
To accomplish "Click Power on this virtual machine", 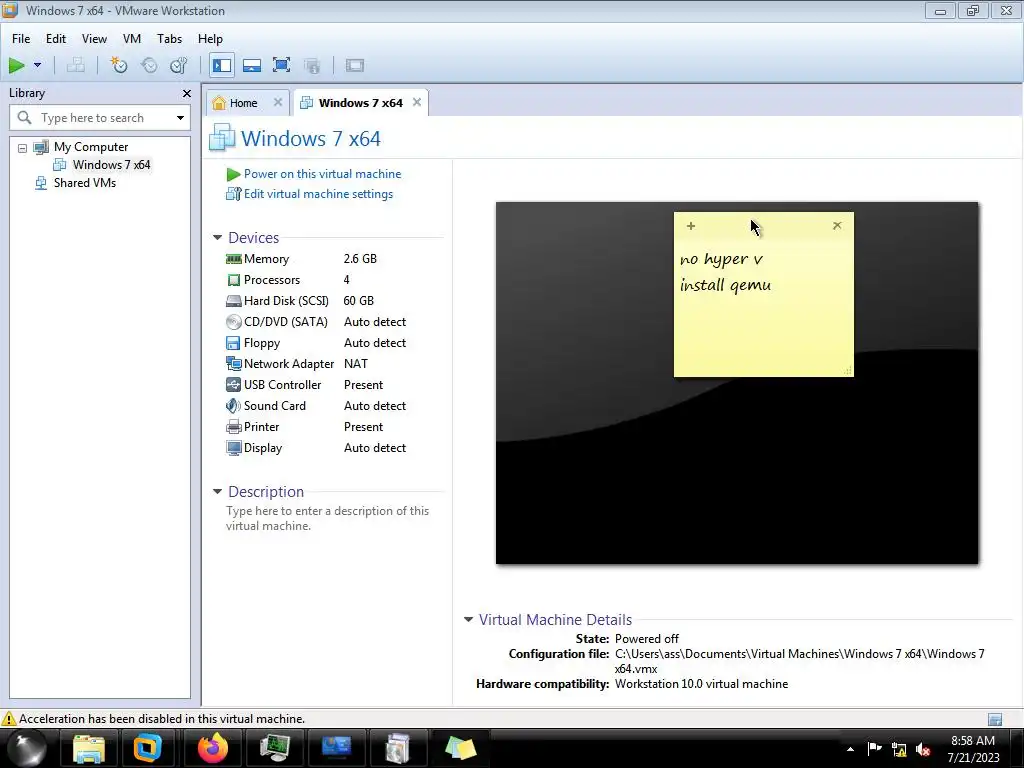I will pos(322,174).
